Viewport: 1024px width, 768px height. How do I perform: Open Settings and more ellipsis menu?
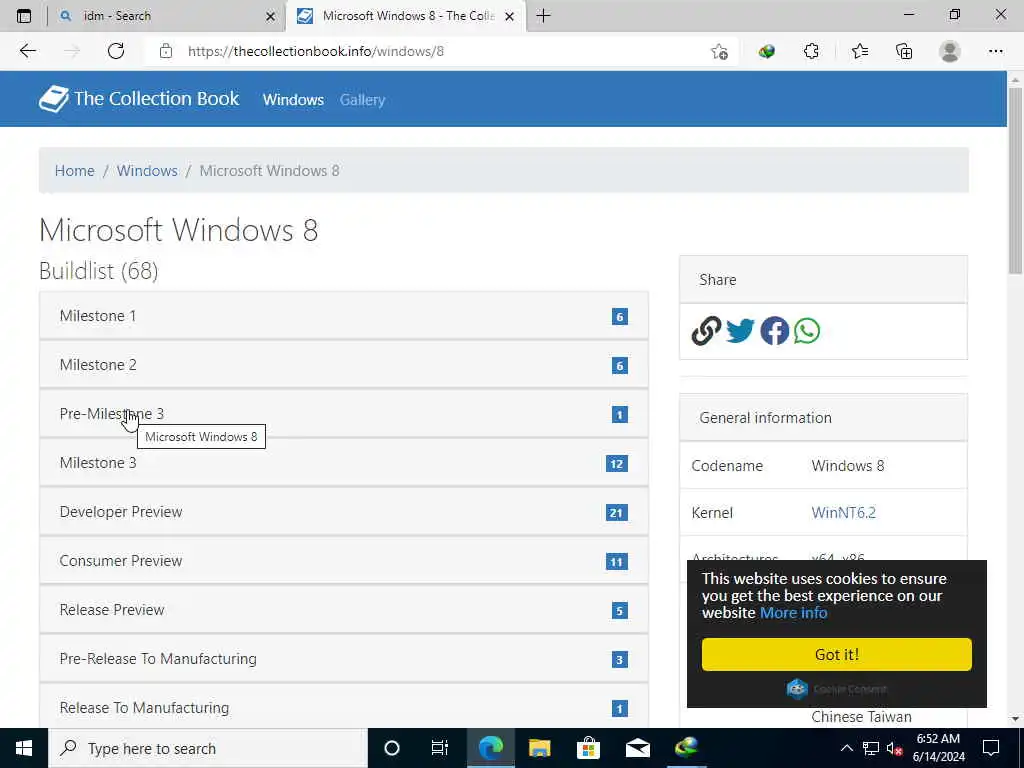(995, 51)
